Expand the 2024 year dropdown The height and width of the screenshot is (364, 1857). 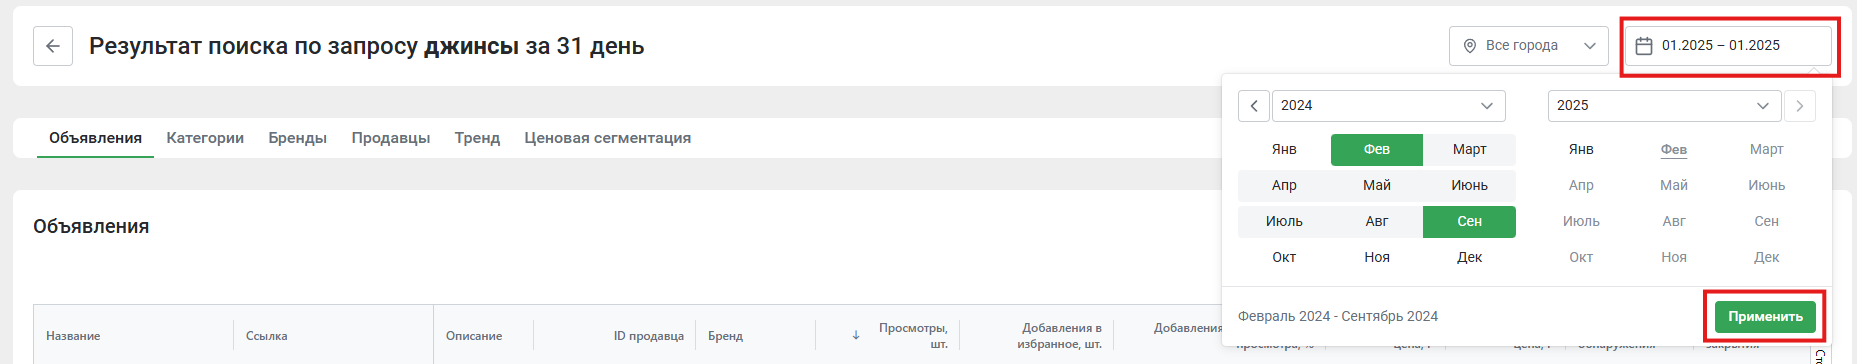click(x=1389, y=106)
